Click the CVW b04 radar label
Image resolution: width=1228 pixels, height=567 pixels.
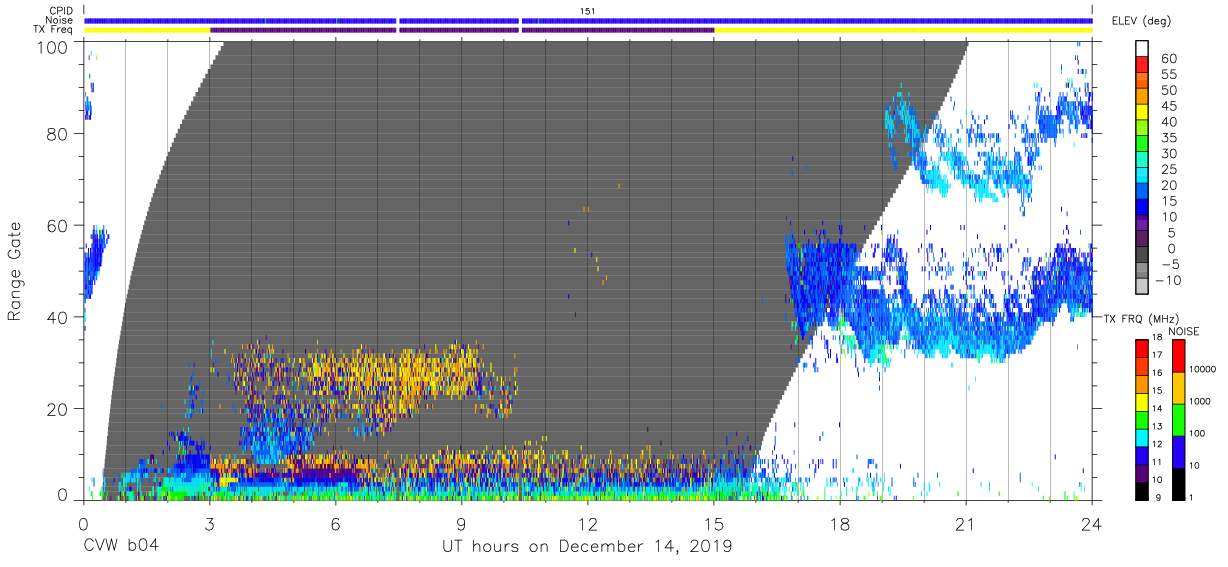[x=121, y=546]
